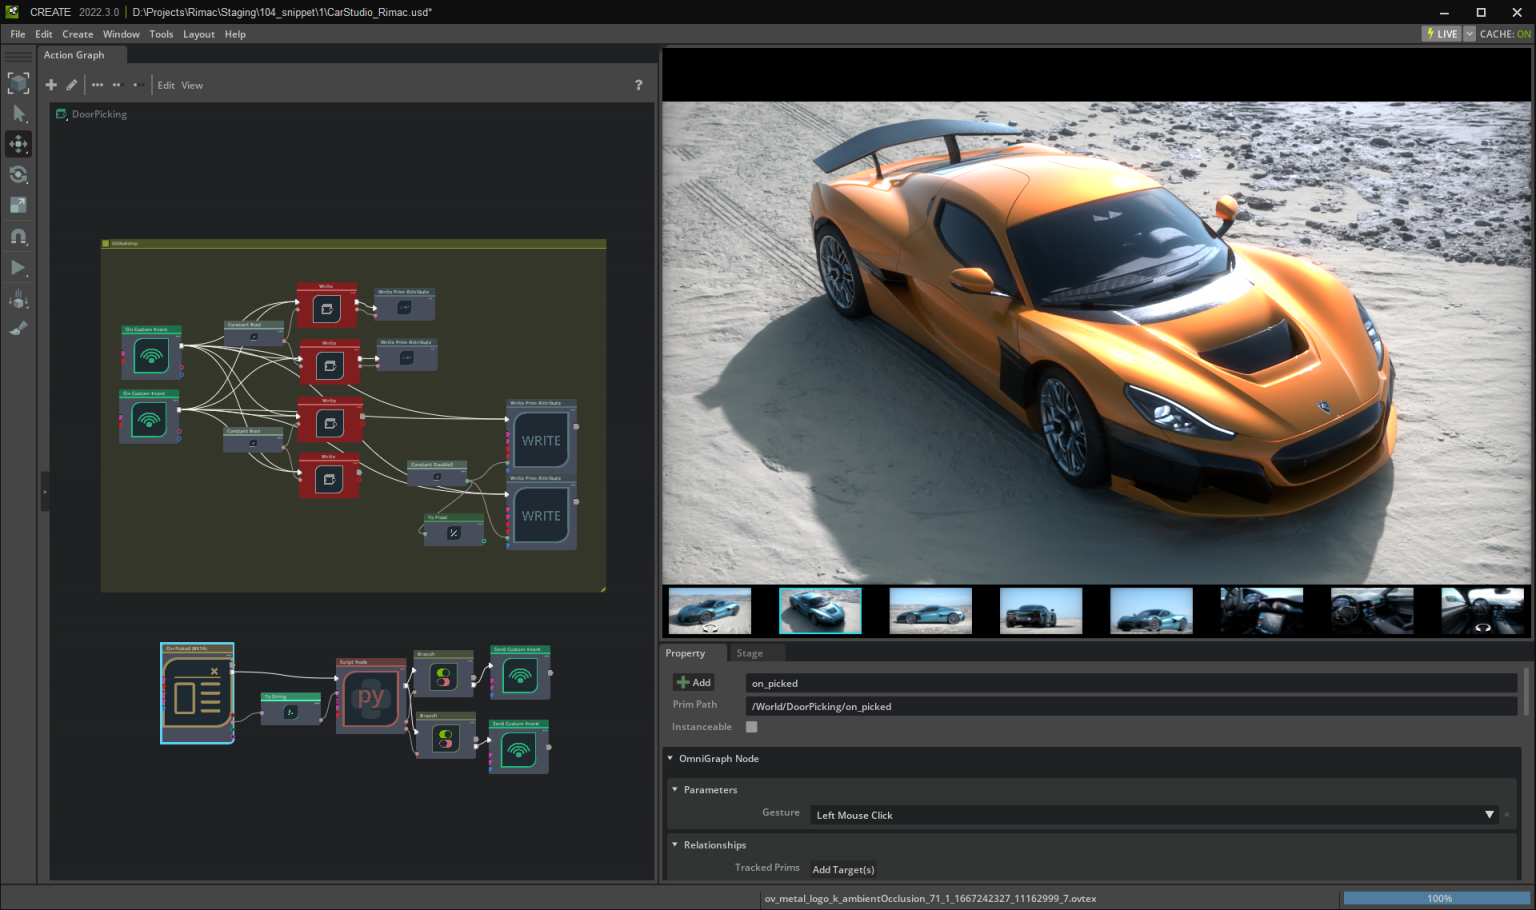Toggle LIVE sync mode
Image resolution: width=1536 pixels, height=910 pixels.
(x=1442, y=33)
